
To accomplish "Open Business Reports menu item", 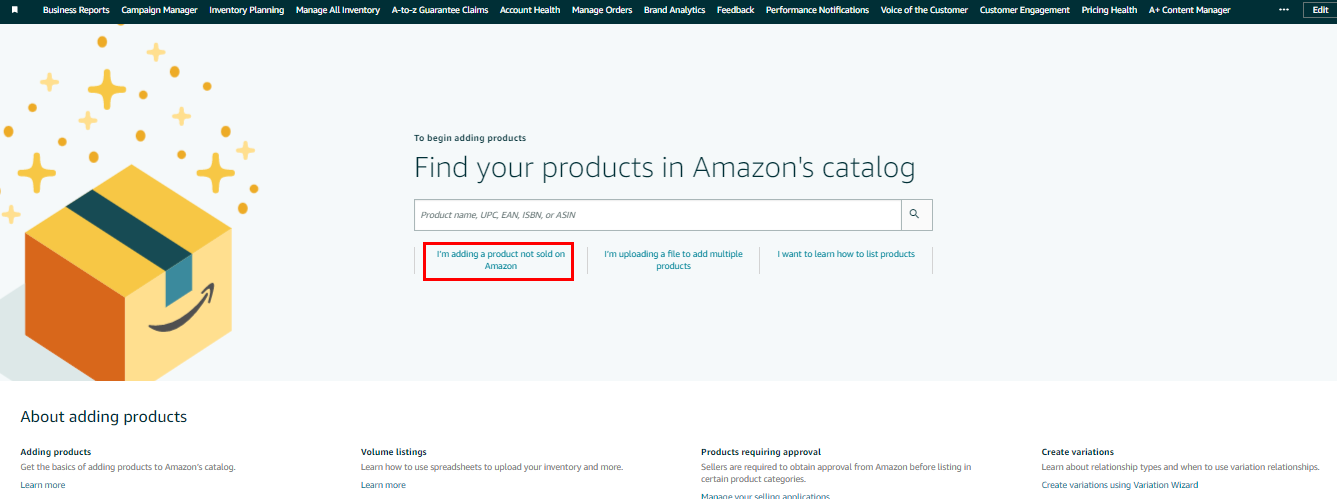I will (x=76, y=10).
